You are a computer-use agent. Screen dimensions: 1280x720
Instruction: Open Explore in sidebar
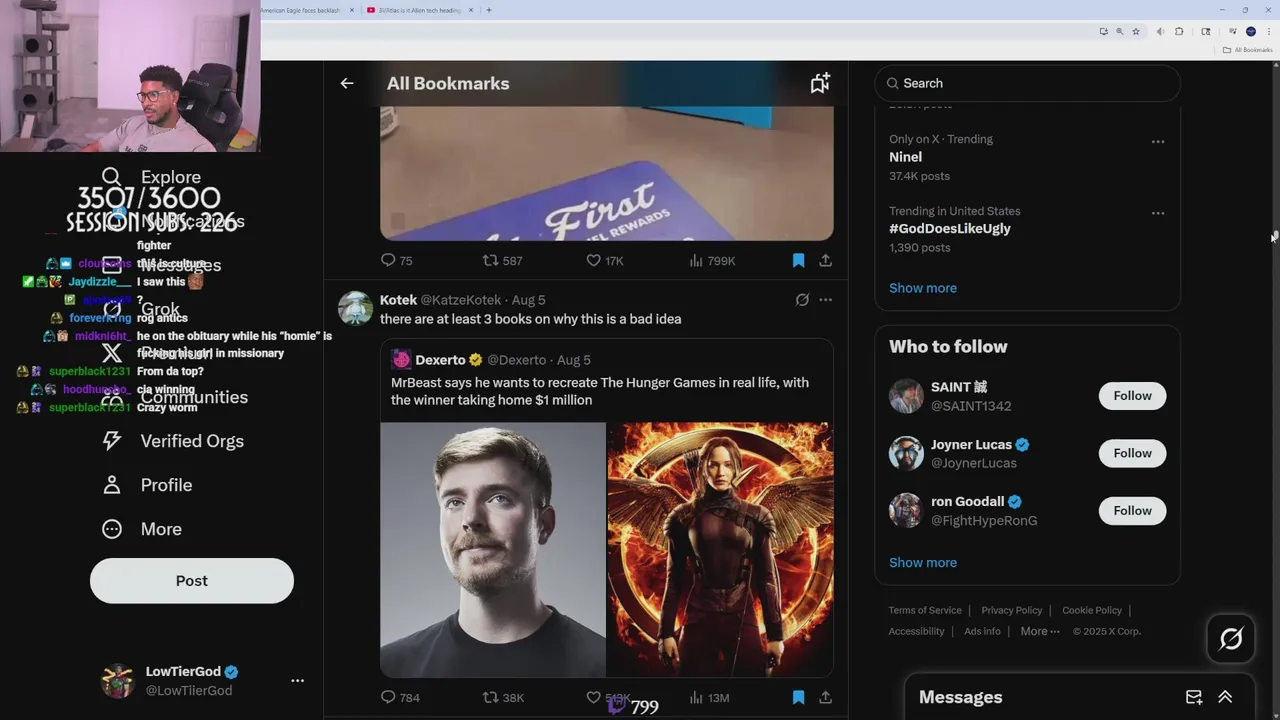point(153,177)
